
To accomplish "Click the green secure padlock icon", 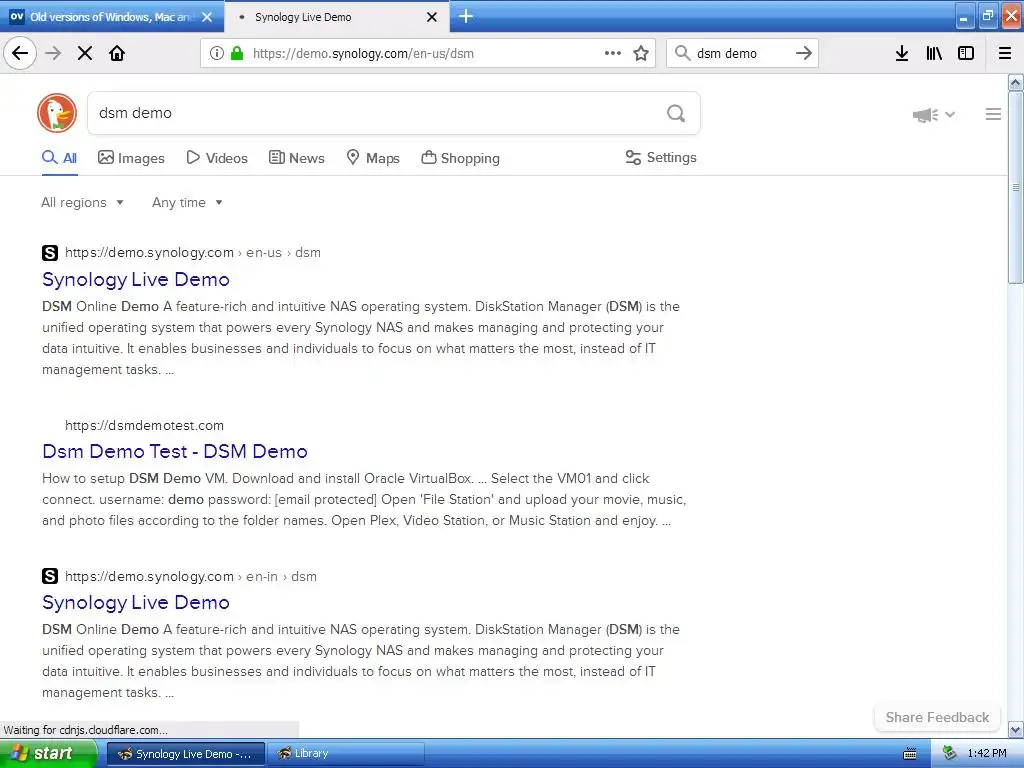I will [x=236, y=53].
